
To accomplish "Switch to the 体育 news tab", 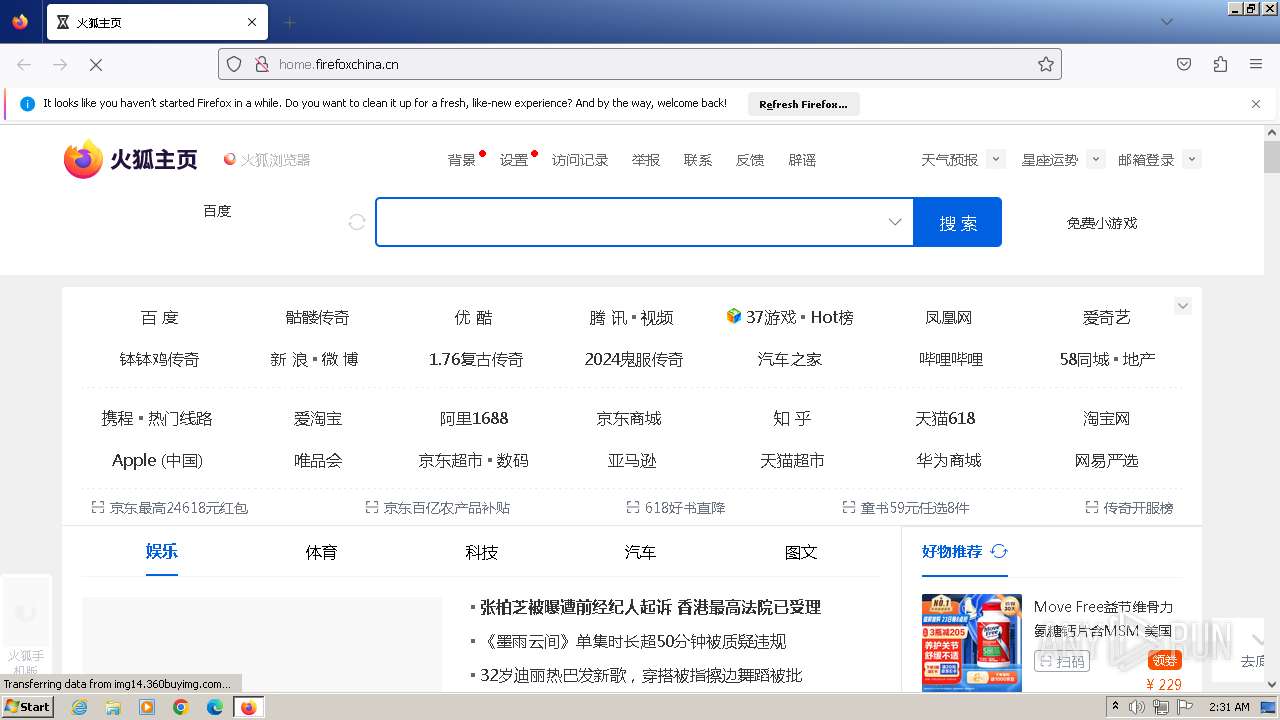I will pos(321,552).
